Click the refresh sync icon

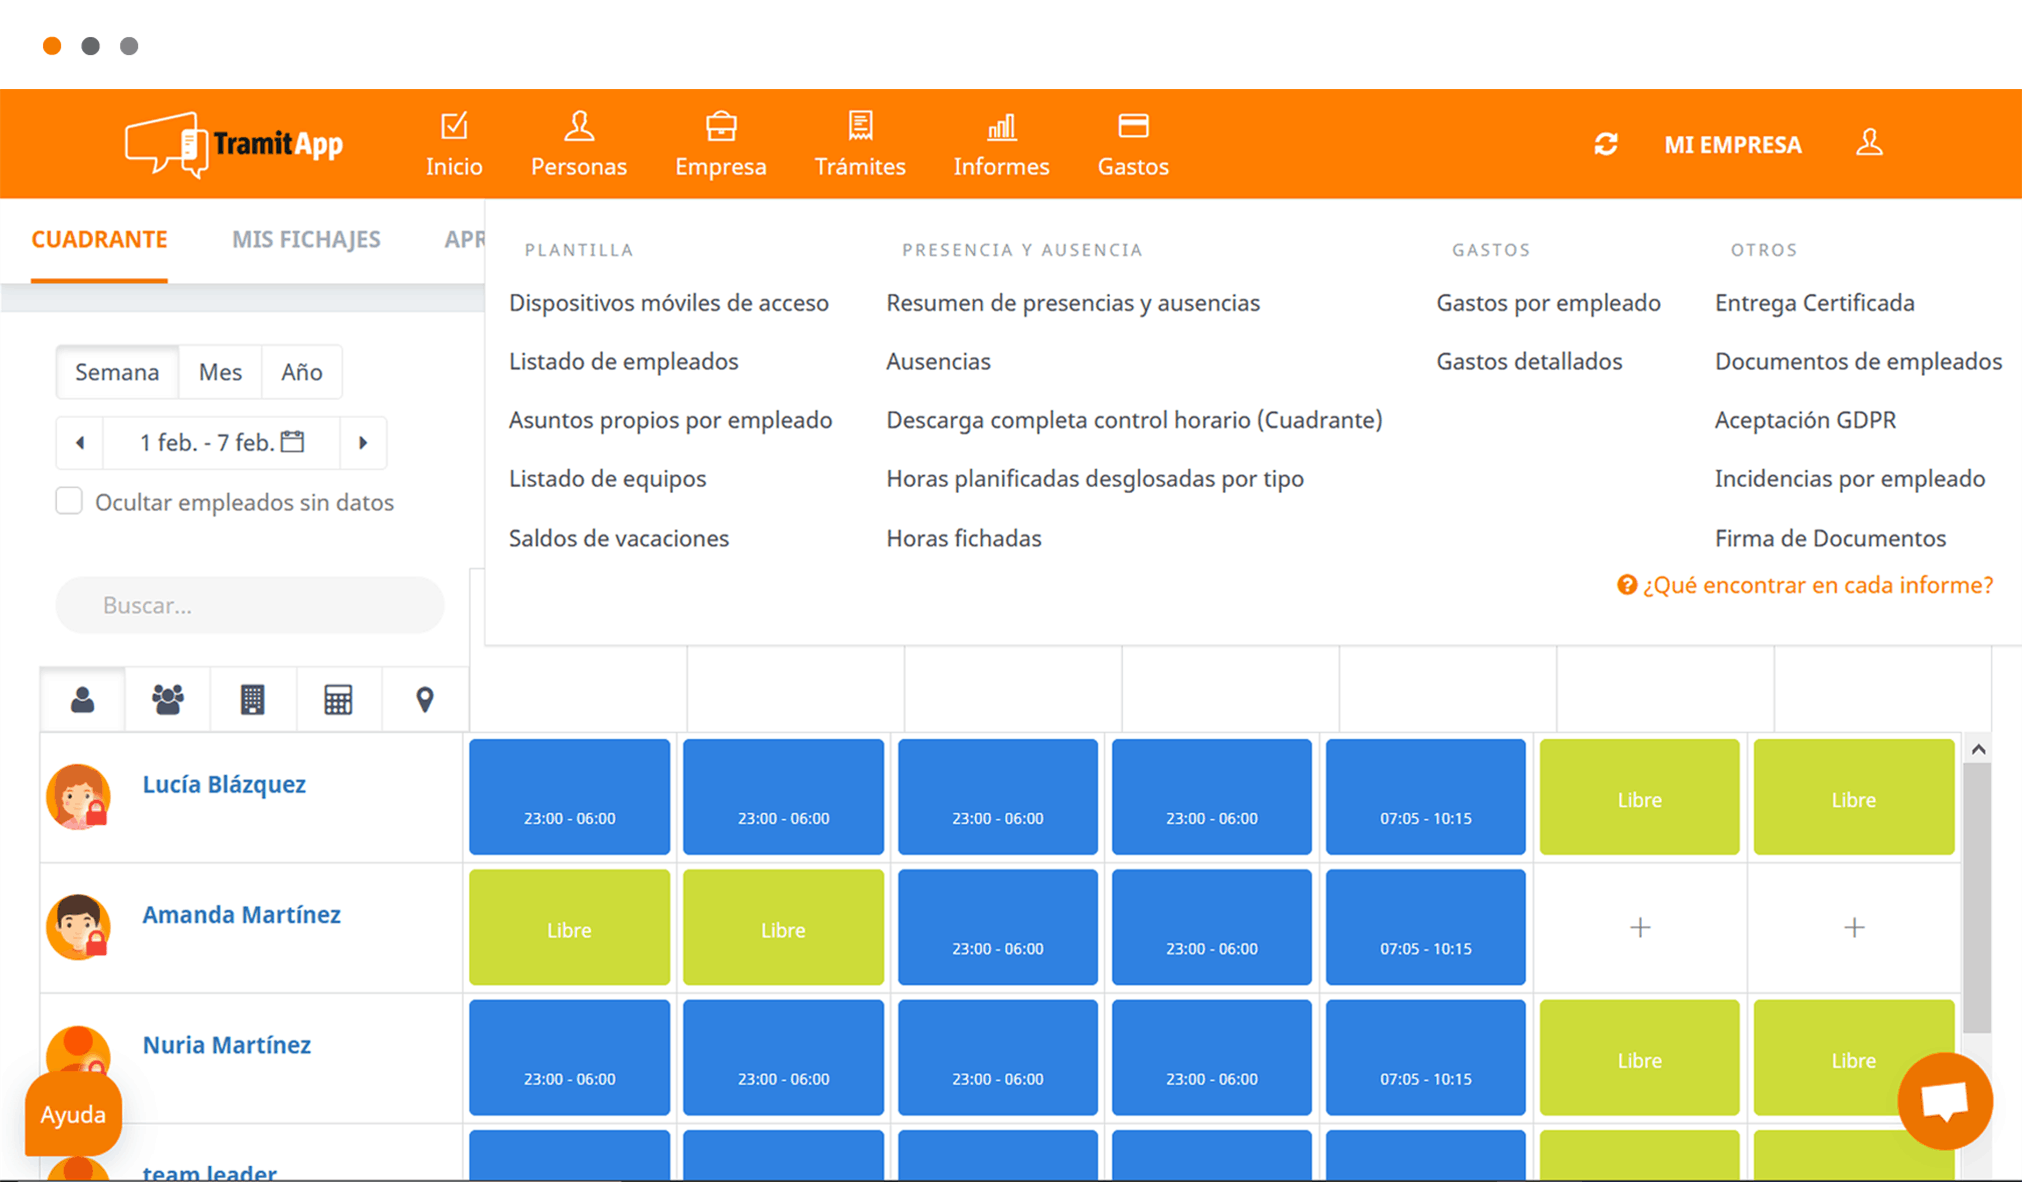click(1606, 144)
